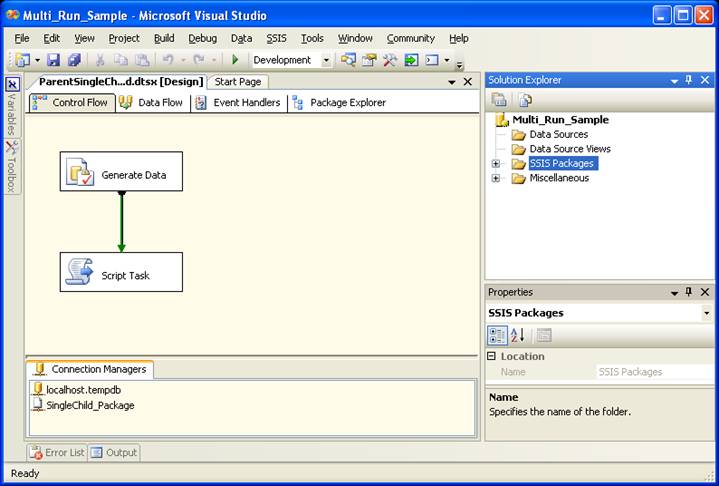Click Solution Explorer Properties icon
The image size is (719, 486).
click(499, 99)
